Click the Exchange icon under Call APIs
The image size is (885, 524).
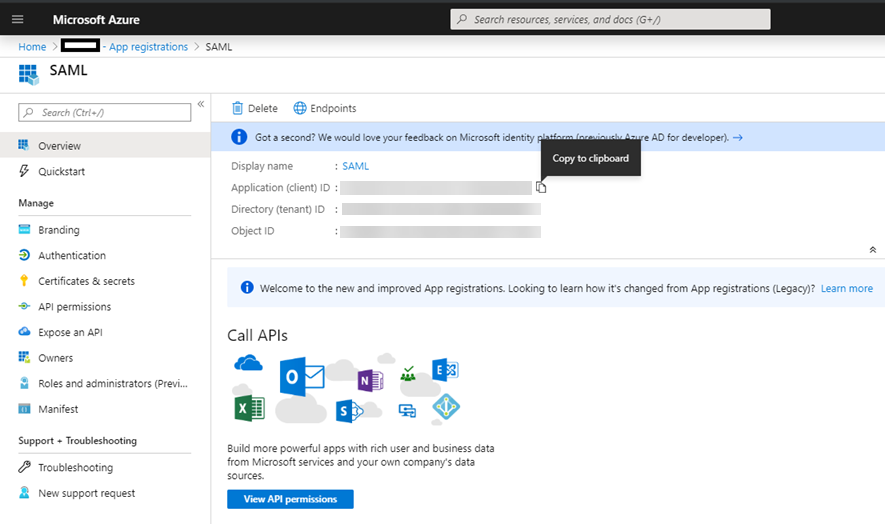(x=445, y=370)
